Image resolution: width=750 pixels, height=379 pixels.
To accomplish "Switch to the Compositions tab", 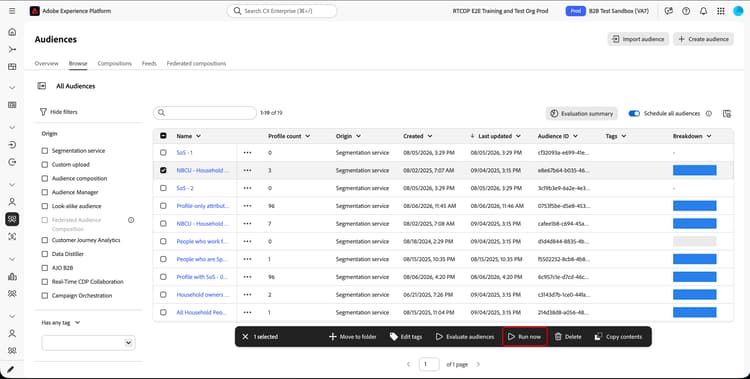I will click(x=114, y=64).
